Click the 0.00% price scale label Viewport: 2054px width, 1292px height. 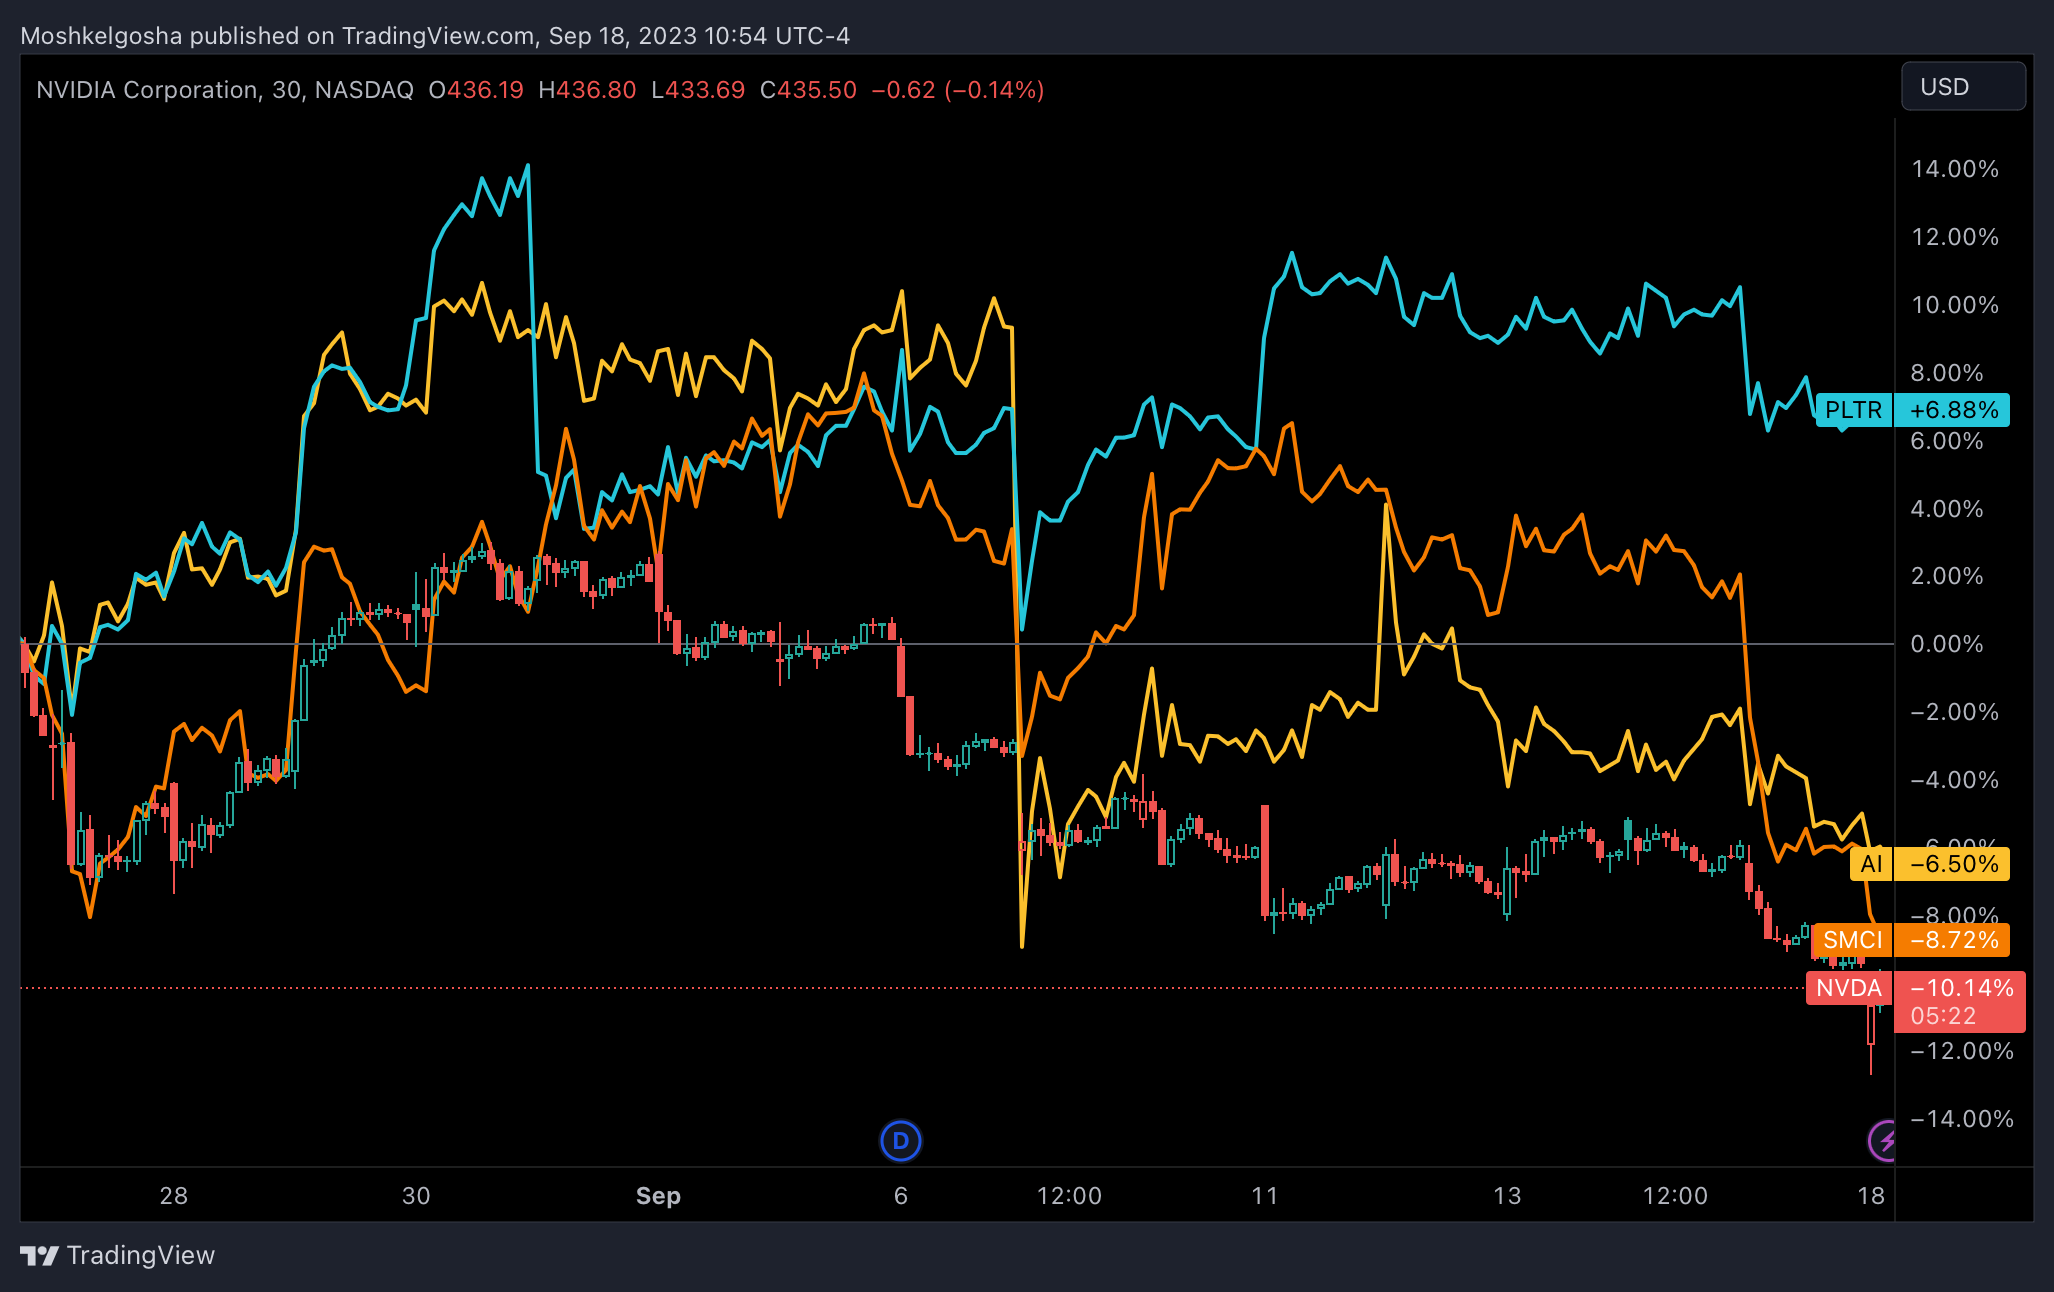coord(1947,644)
